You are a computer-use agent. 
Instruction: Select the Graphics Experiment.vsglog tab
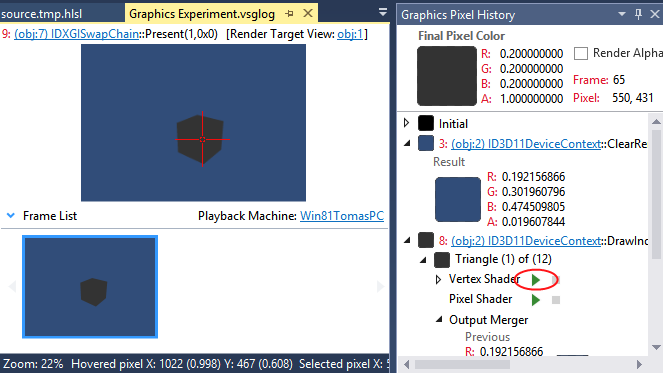202,14
